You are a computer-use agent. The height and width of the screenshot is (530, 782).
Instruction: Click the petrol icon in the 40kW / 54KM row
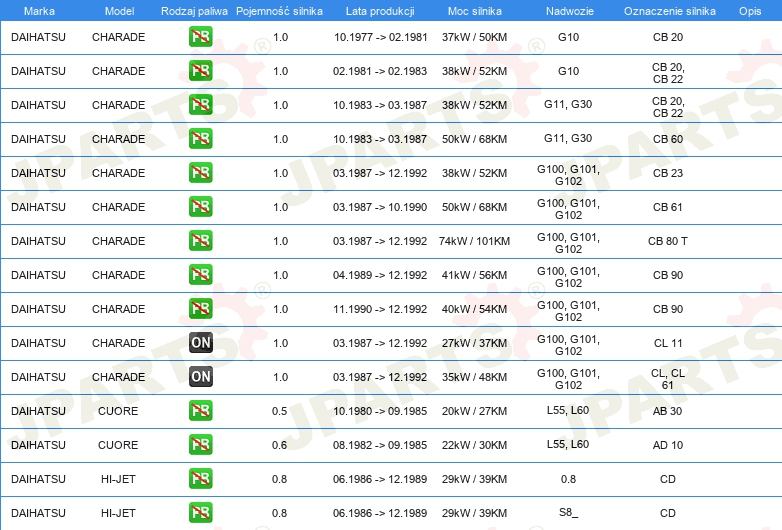(x=200, y=309)
